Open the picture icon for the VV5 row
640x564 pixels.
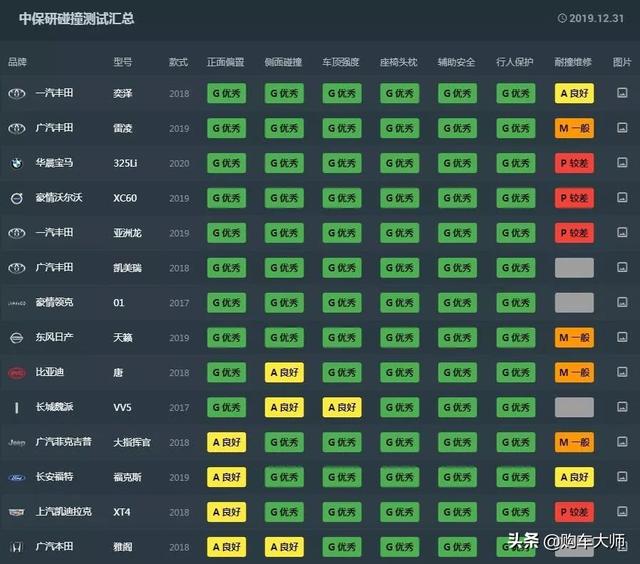pos(622,407)
